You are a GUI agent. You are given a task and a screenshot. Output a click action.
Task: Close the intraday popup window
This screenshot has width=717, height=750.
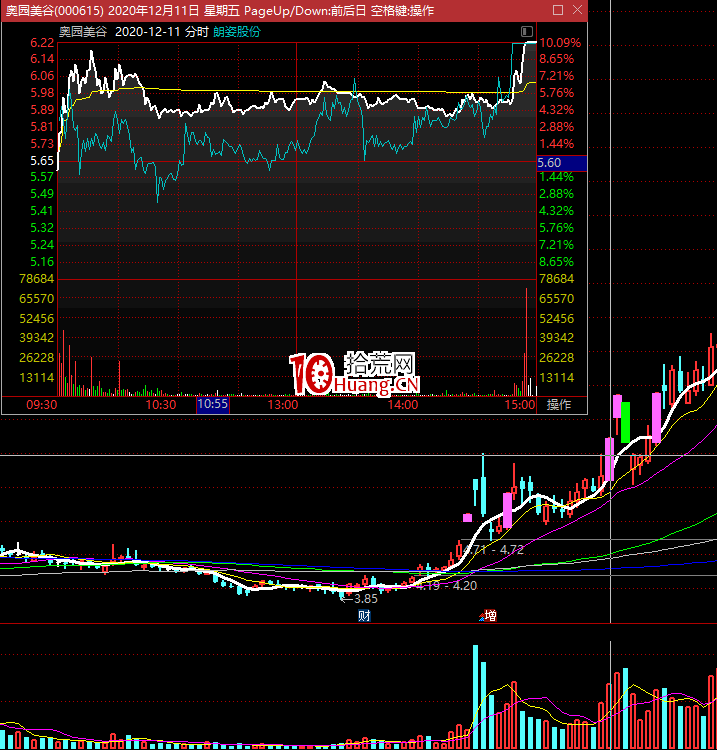[577, 10]
